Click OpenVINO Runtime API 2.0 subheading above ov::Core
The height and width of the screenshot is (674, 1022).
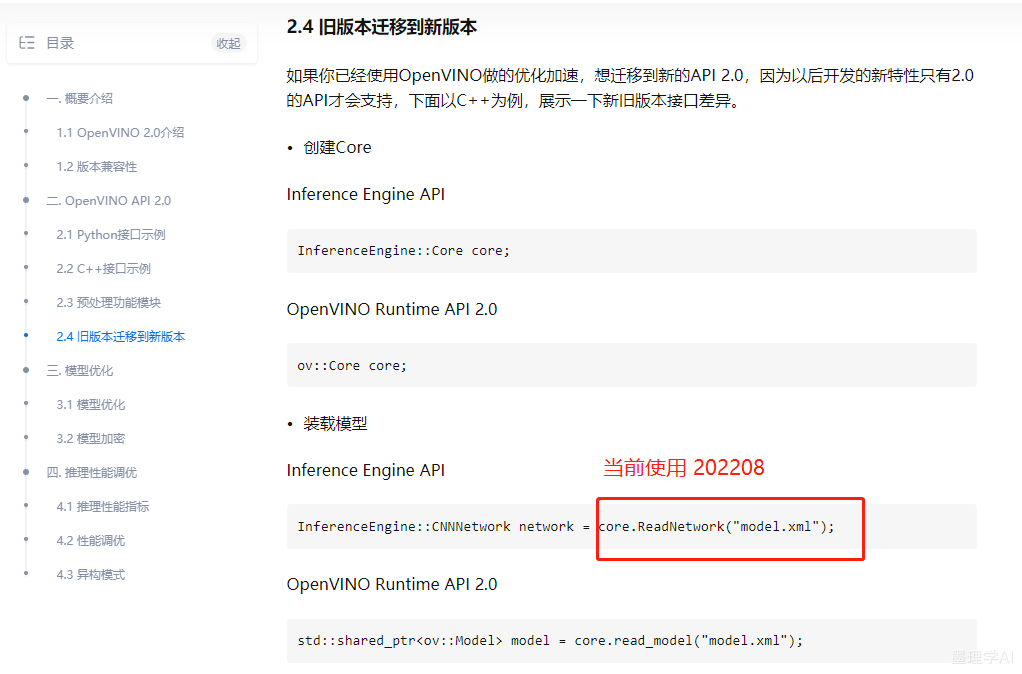(x=392, y=309)
